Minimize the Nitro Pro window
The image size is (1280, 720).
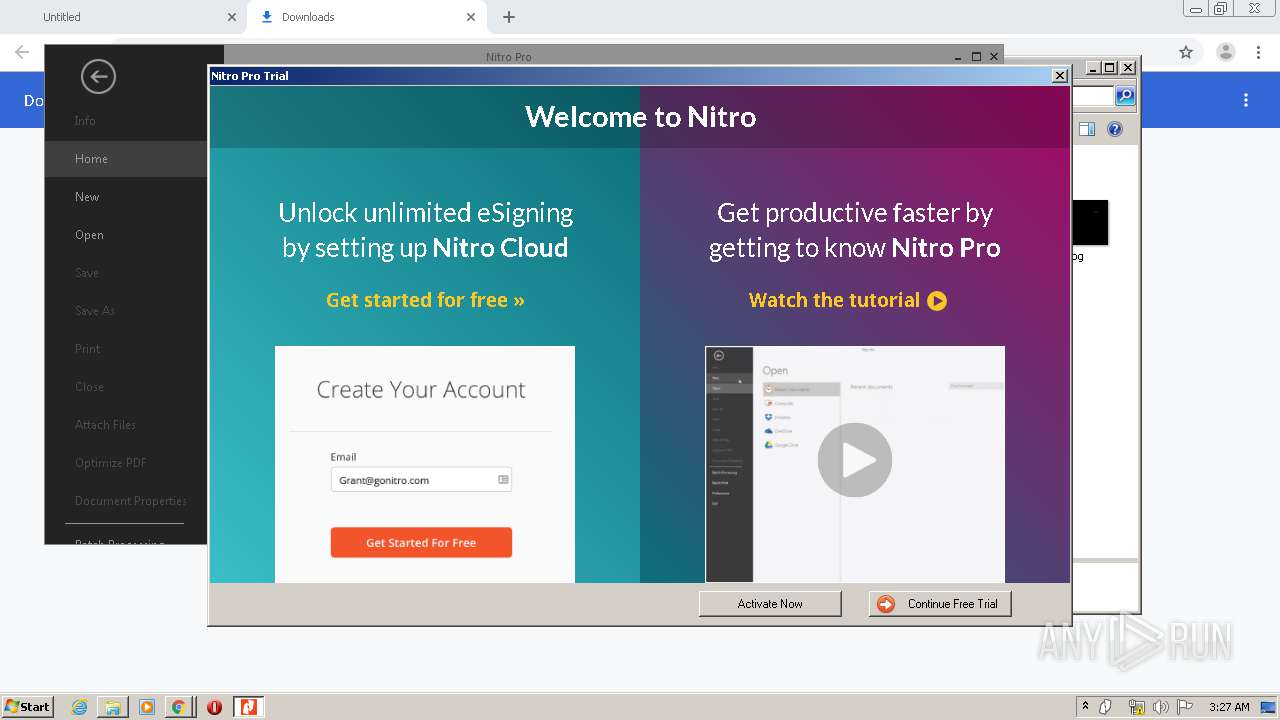(x=960, y=57)
